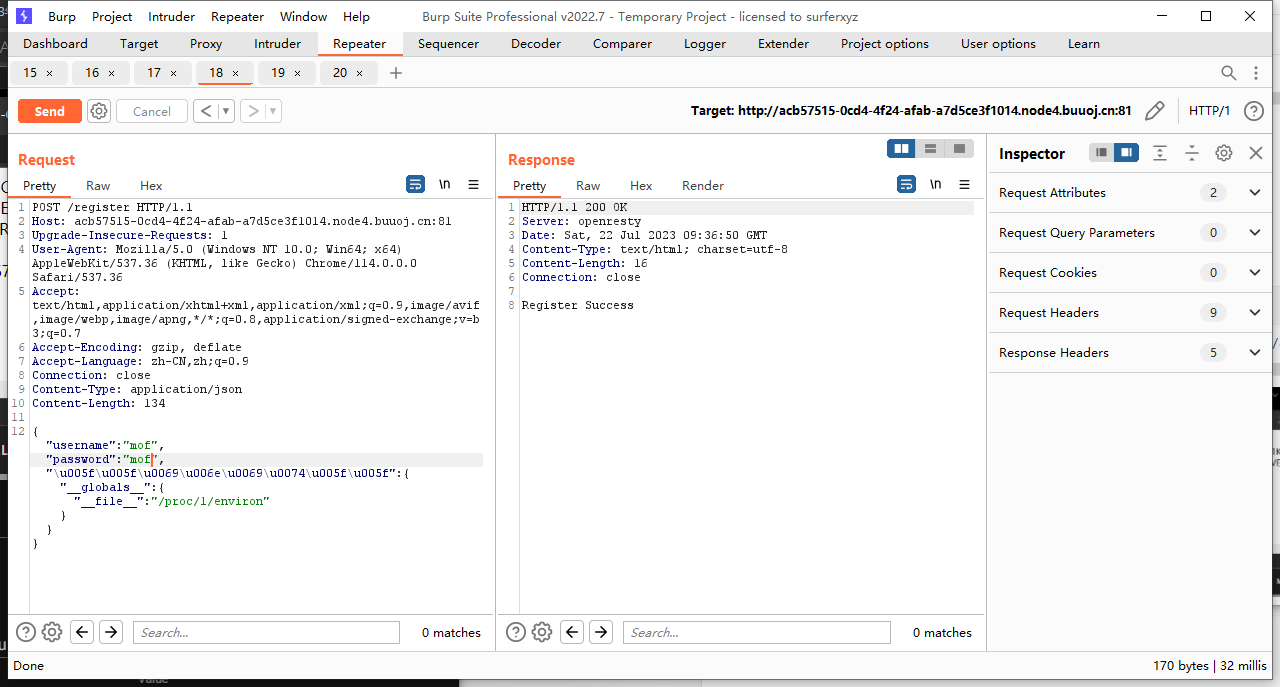
Task: Open the Intruder menu
Action: pyautogui.click(x=172, y=16)
